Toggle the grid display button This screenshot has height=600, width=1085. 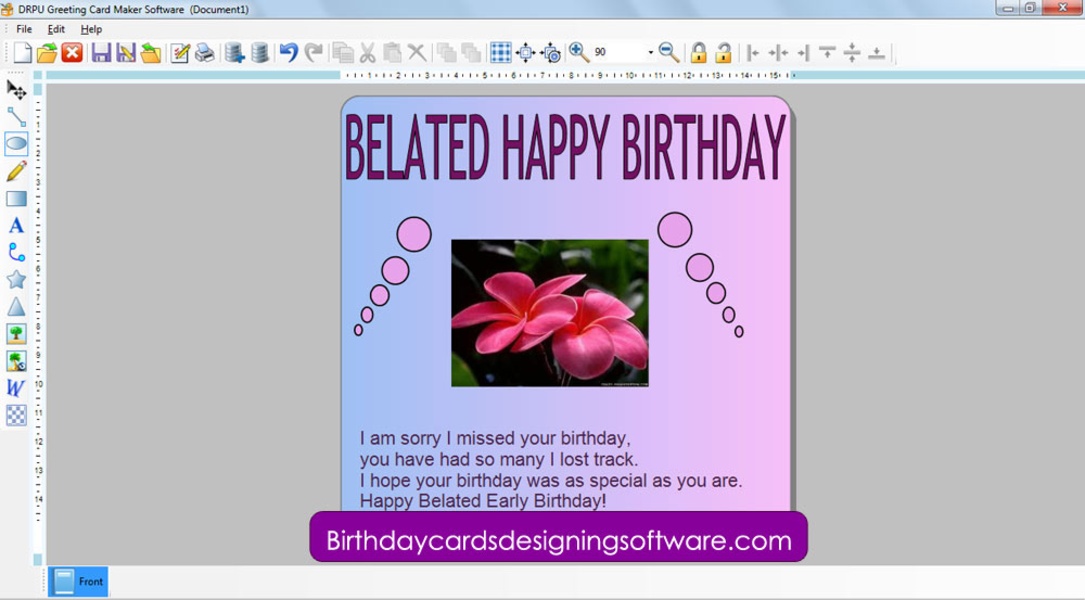coord(501,52)
